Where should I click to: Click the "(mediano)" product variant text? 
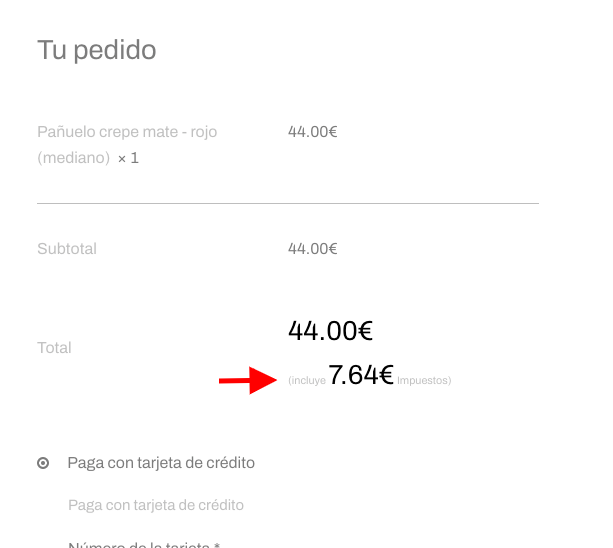click(x=73, y=158)
